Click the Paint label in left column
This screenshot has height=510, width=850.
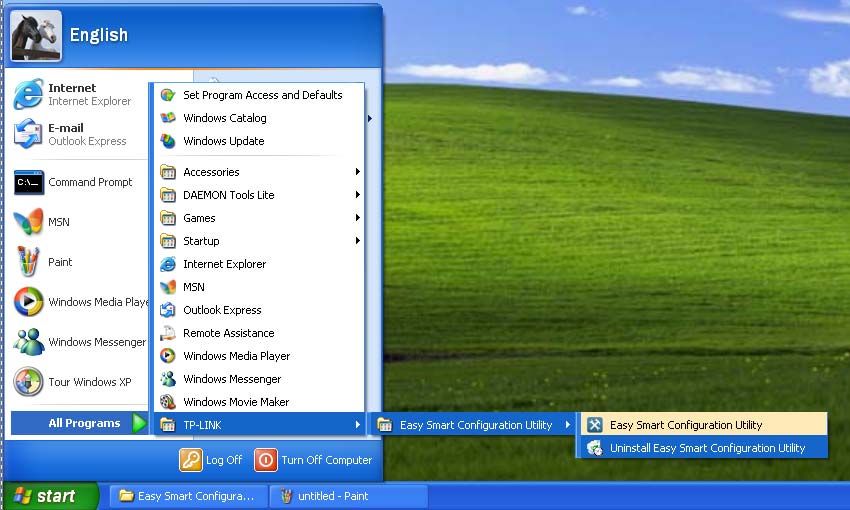pyautogui.click(x=60, y=262)
